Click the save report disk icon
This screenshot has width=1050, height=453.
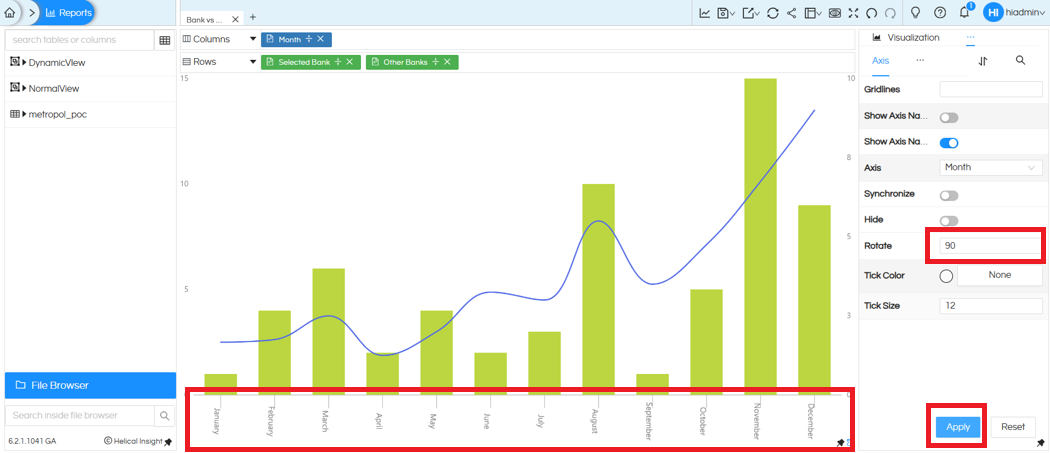tap(723, 13)
